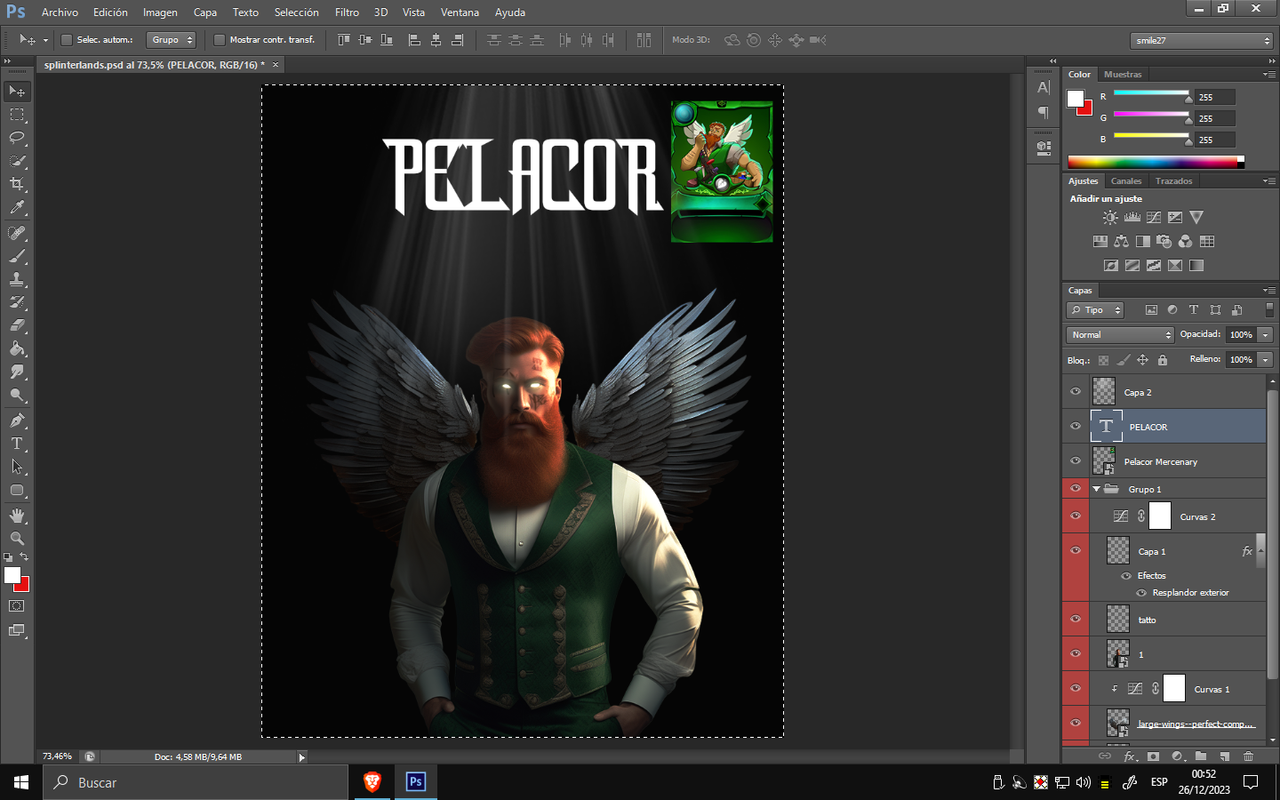This screenshot has width=1280, height=800.
Task: Hide the Grupo 1 group
Action: tap(1076, 489)
